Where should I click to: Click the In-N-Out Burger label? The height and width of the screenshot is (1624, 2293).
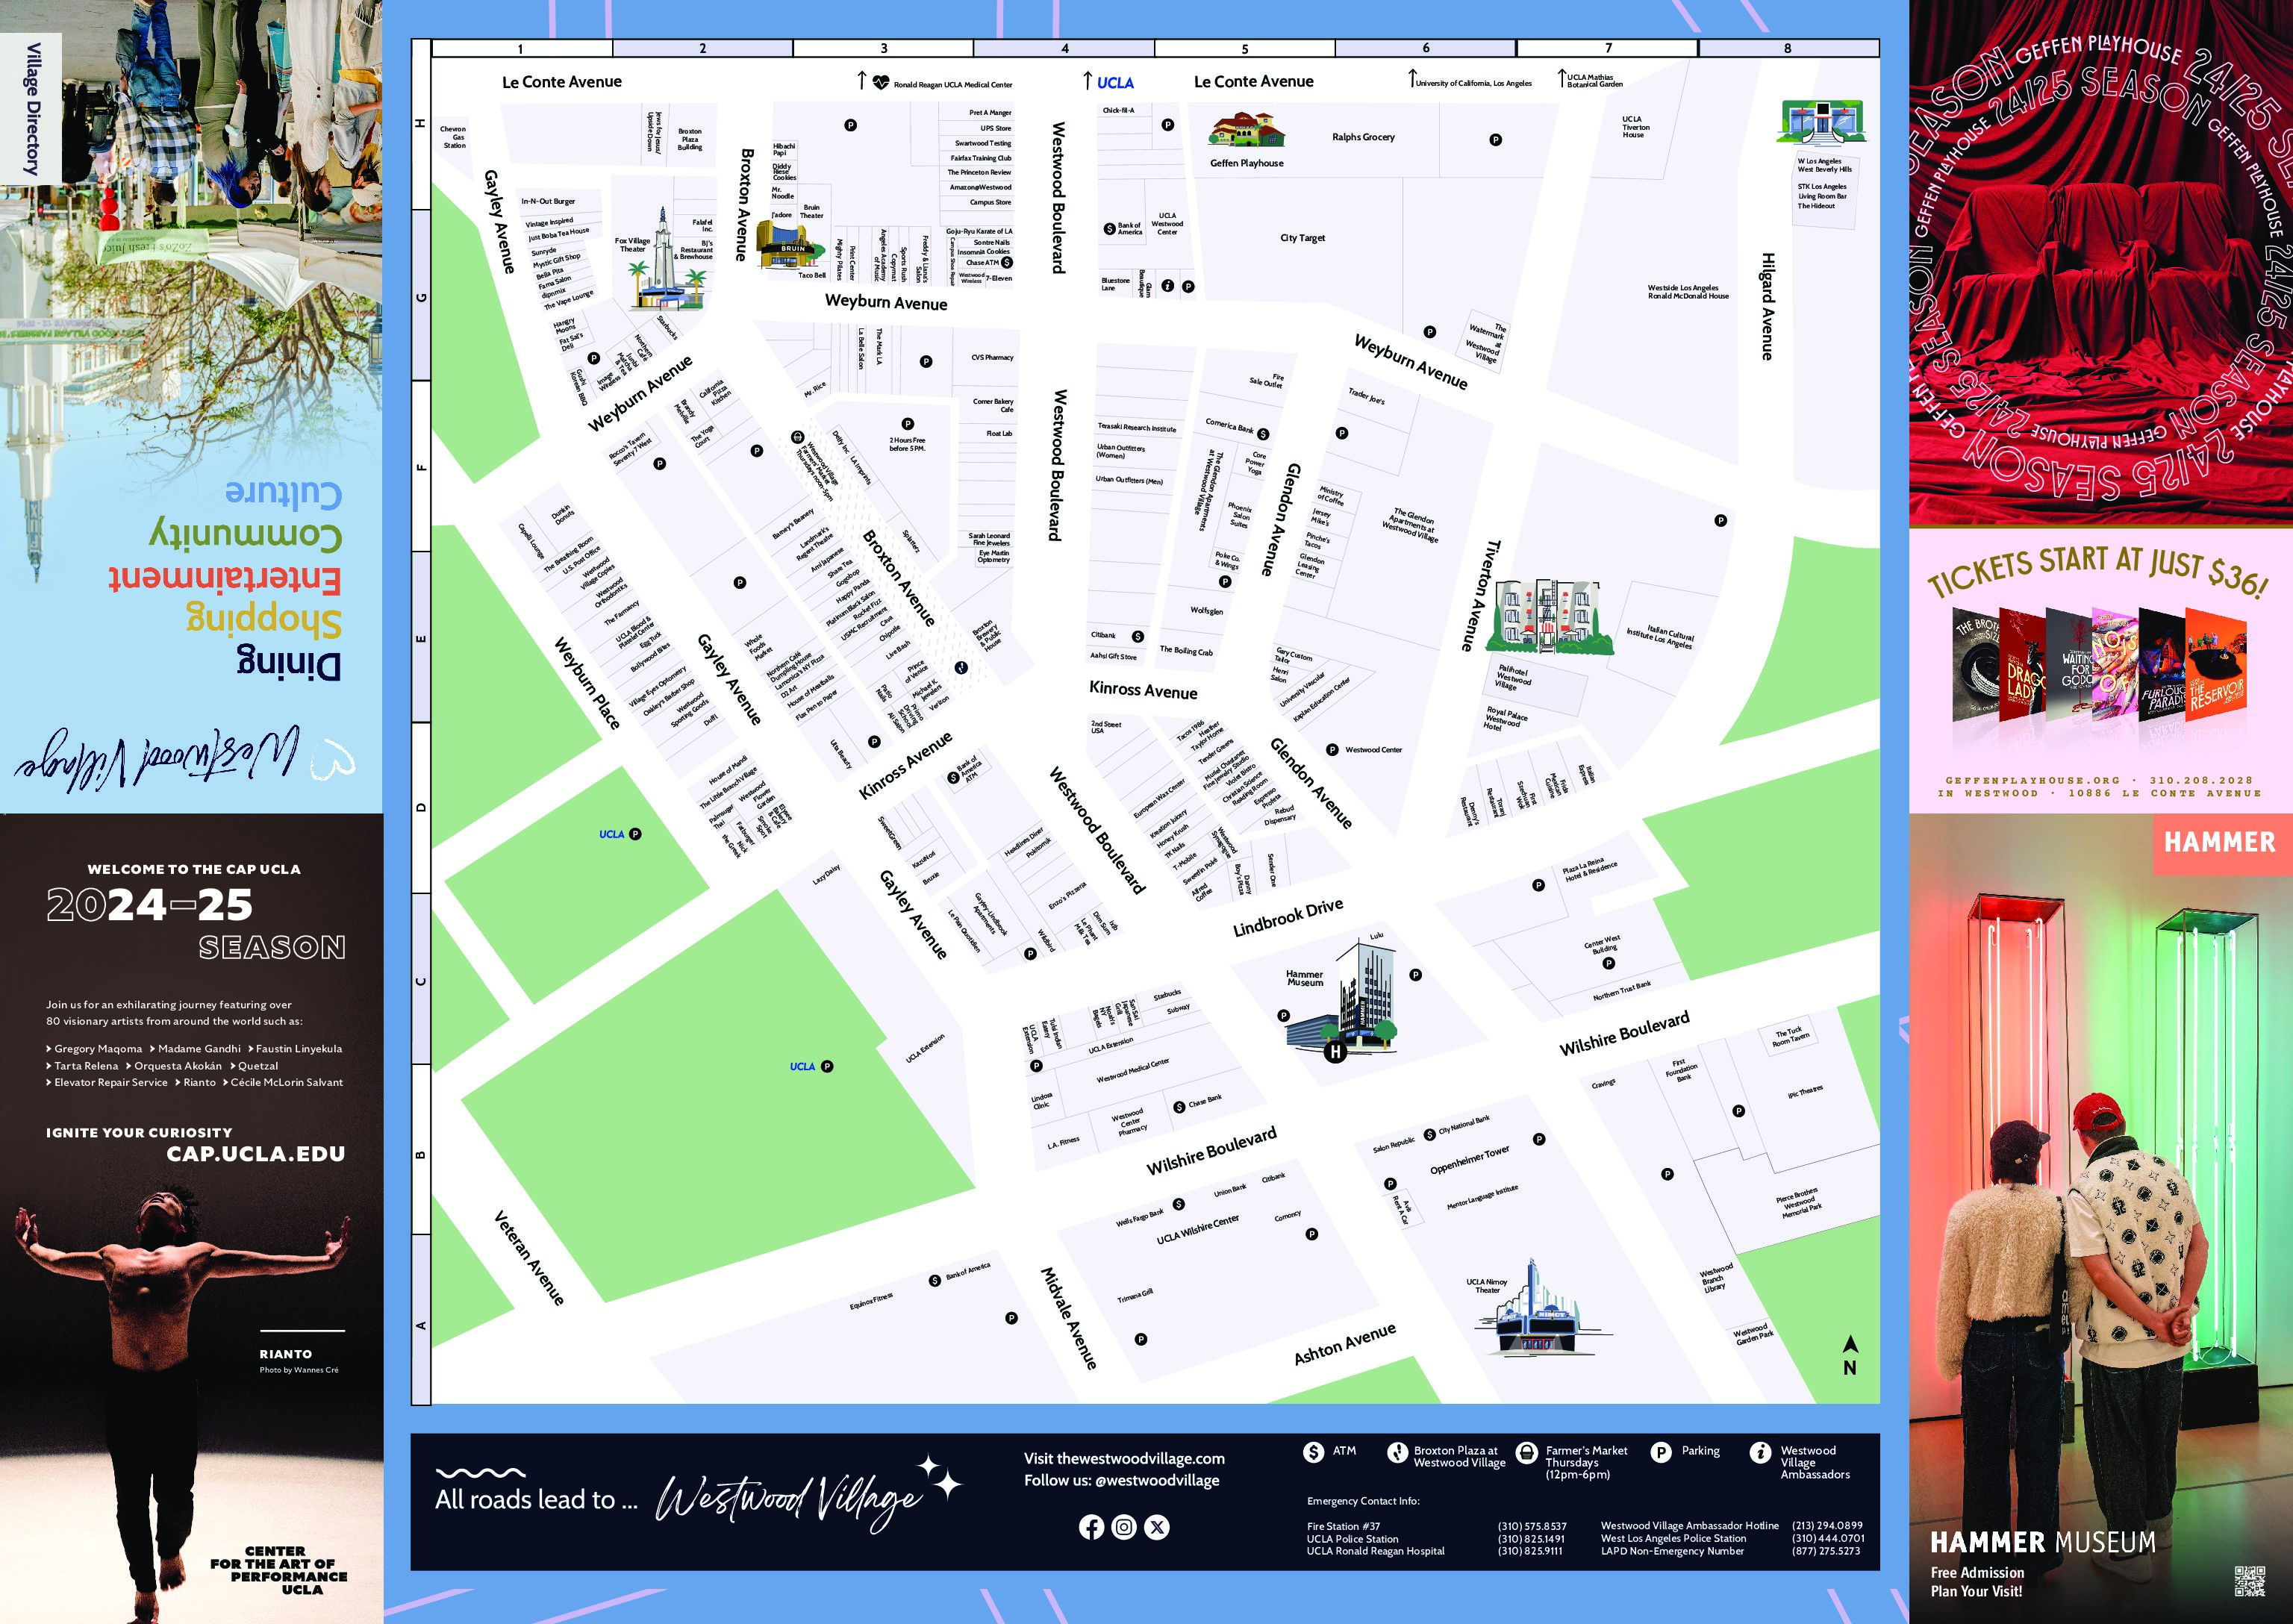coord(548,201)
